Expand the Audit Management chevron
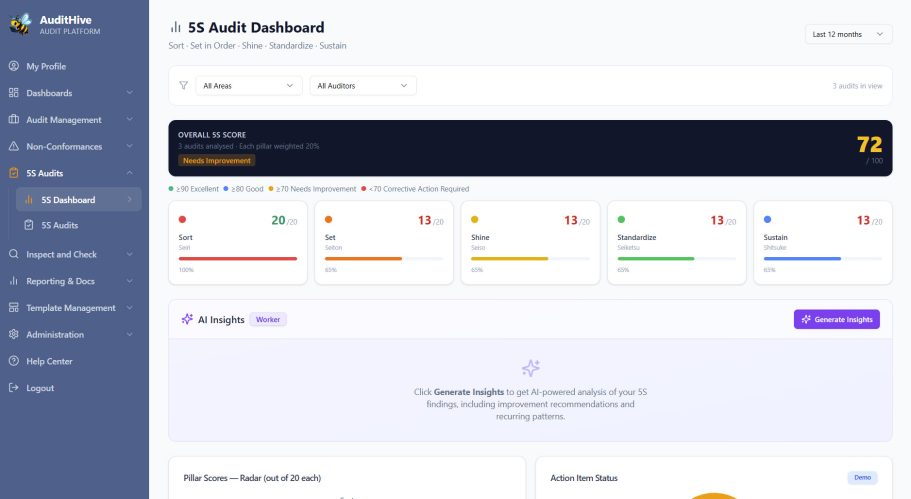 coord(130,120)
